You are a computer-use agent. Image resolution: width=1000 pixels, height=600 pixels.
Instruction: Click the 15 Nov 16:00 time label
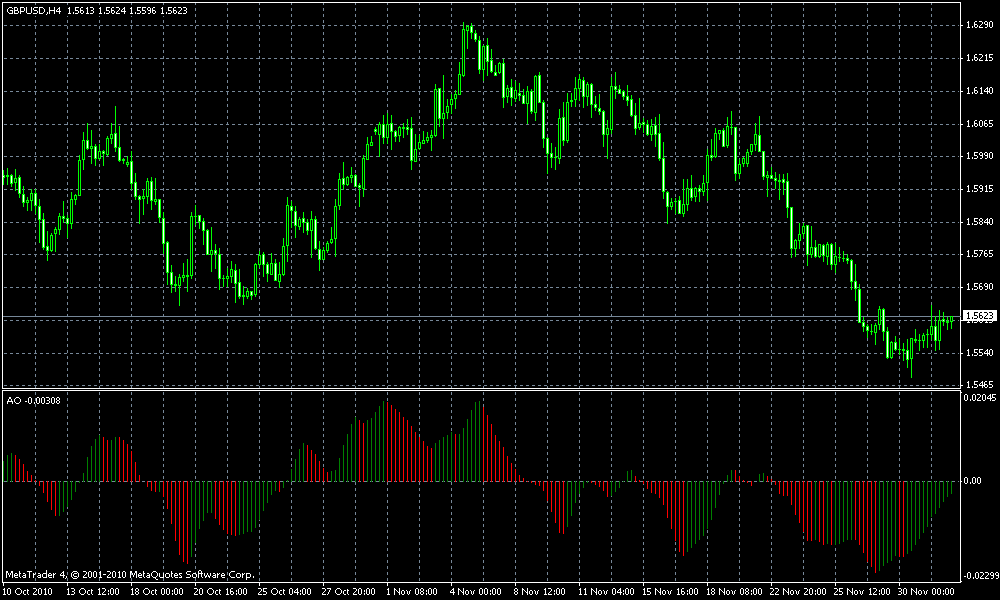click(x=668, y=592)
